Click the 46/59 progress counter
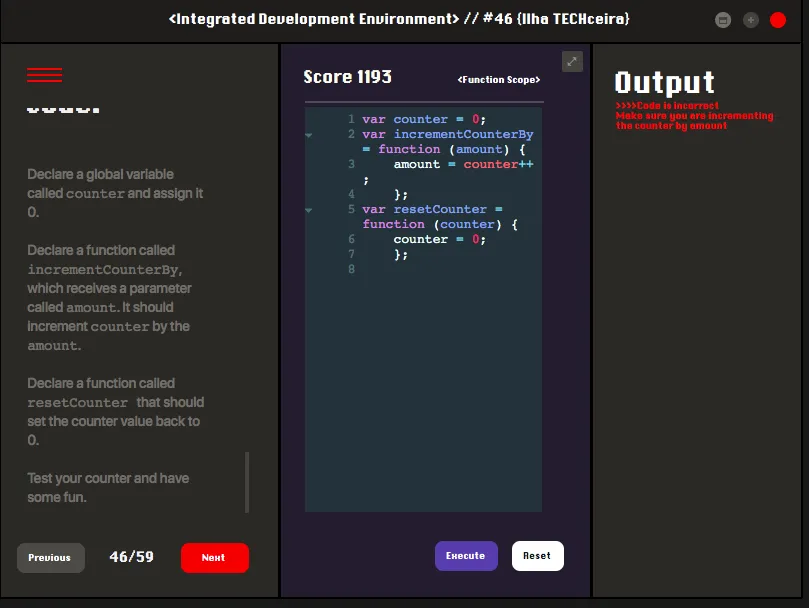 click(132, 557)
